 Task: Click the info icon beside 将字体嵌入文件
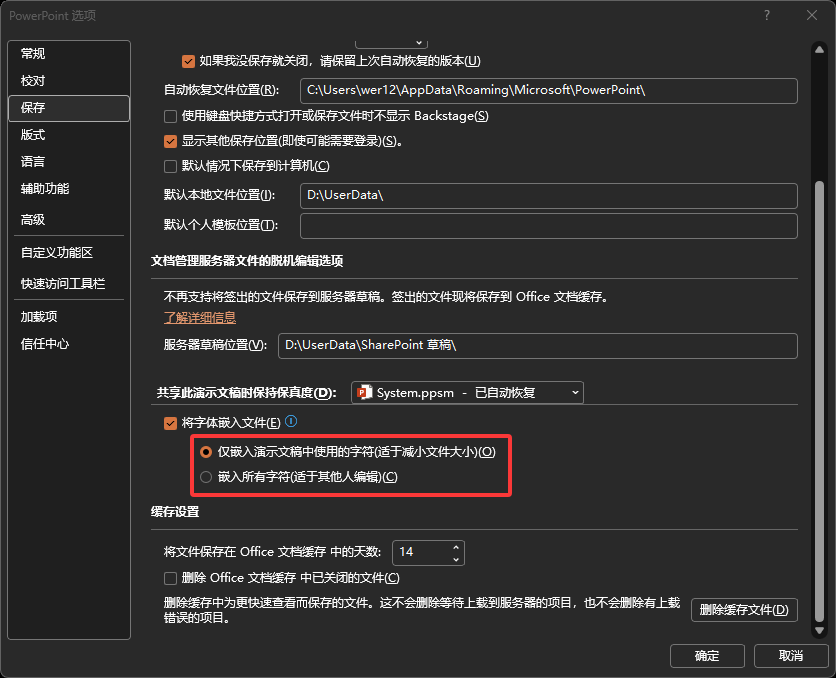tap(291, 422)
